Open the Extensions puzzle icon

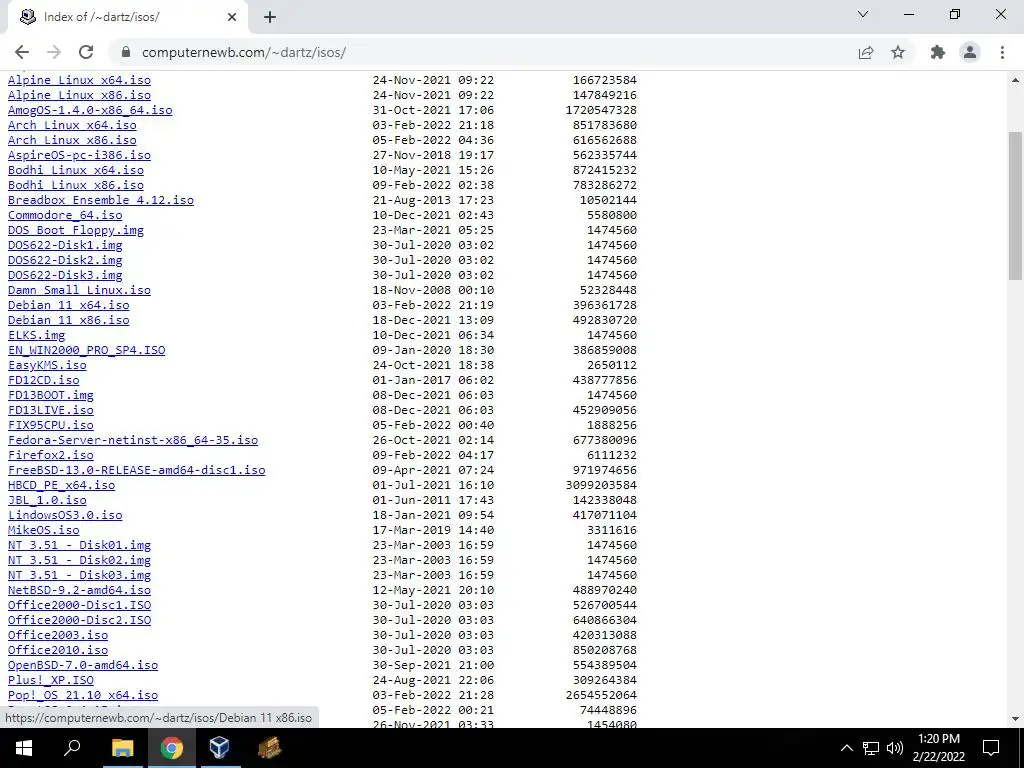[x=938, y=52]
